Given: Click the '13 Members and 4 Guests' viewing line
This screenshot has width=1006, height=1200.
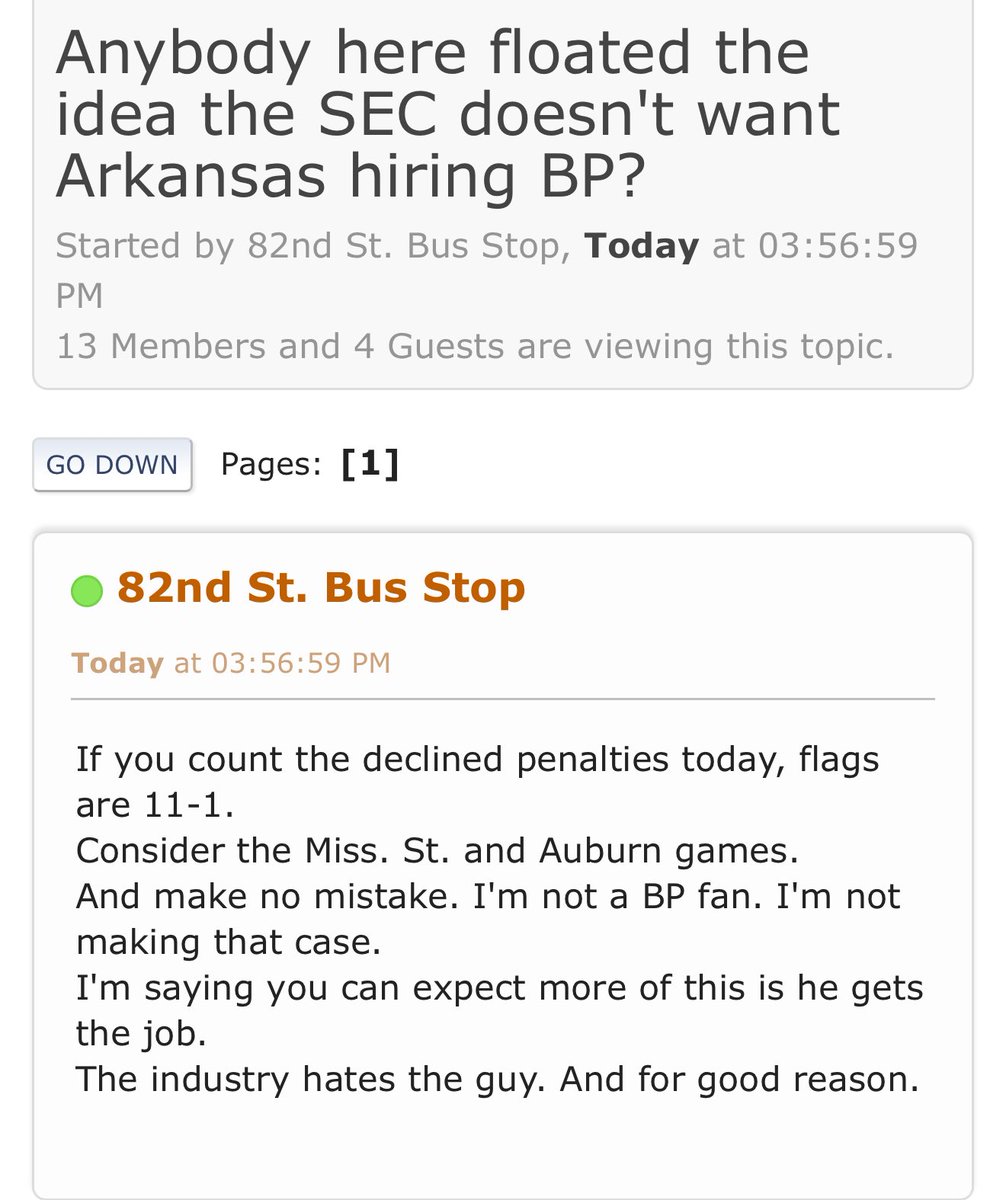Looking at the screenshot, I should (x=475, y=346).
